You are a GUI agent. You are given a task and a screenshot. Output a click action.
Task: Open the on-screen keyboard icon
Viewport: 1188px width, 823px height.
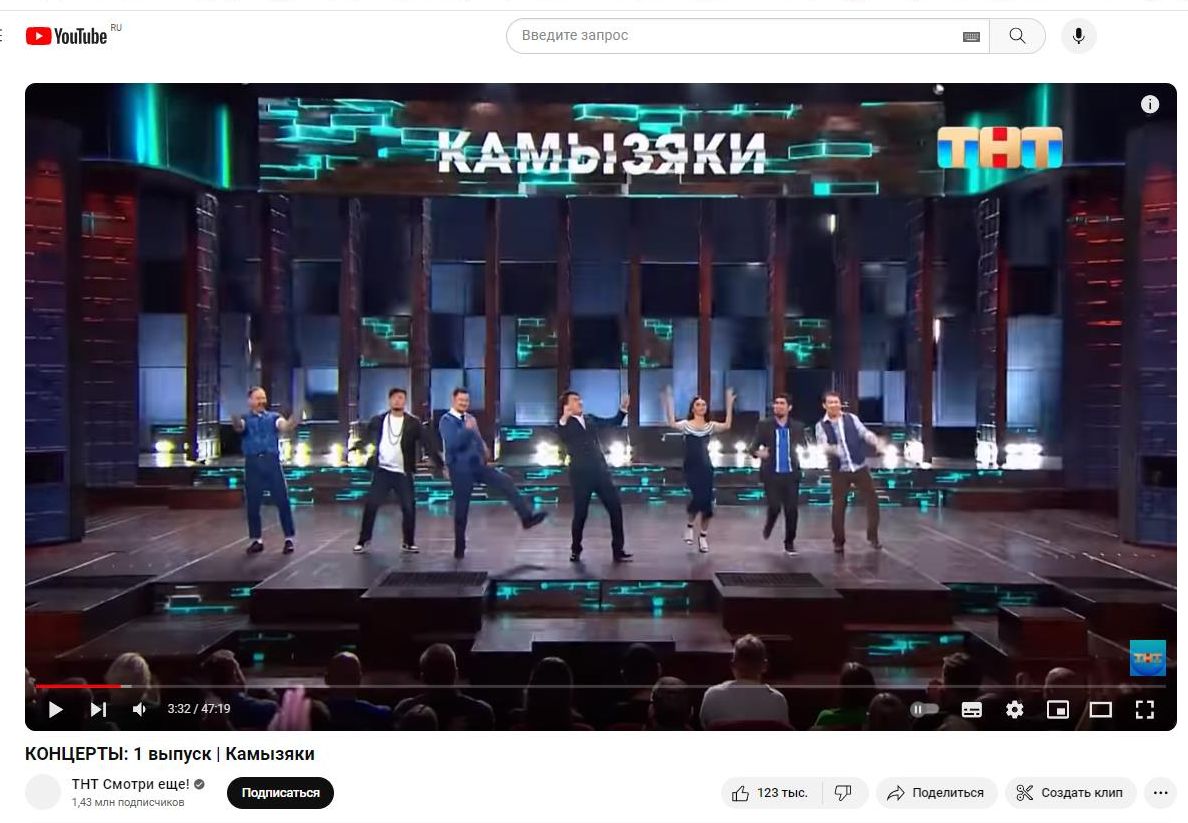(x=971, y=36)
